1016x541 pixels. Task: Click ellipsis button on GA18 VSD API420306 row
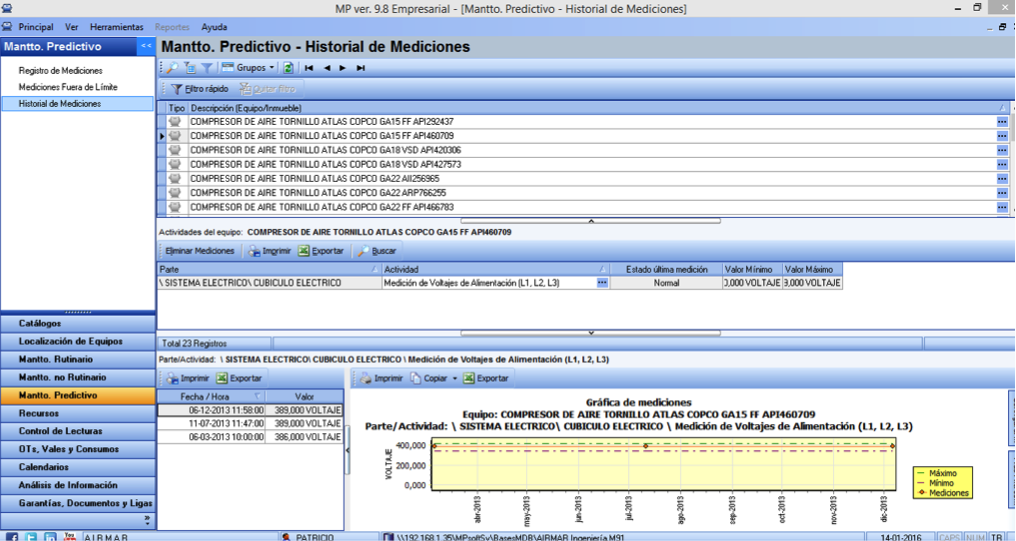tap(1002, 150)
